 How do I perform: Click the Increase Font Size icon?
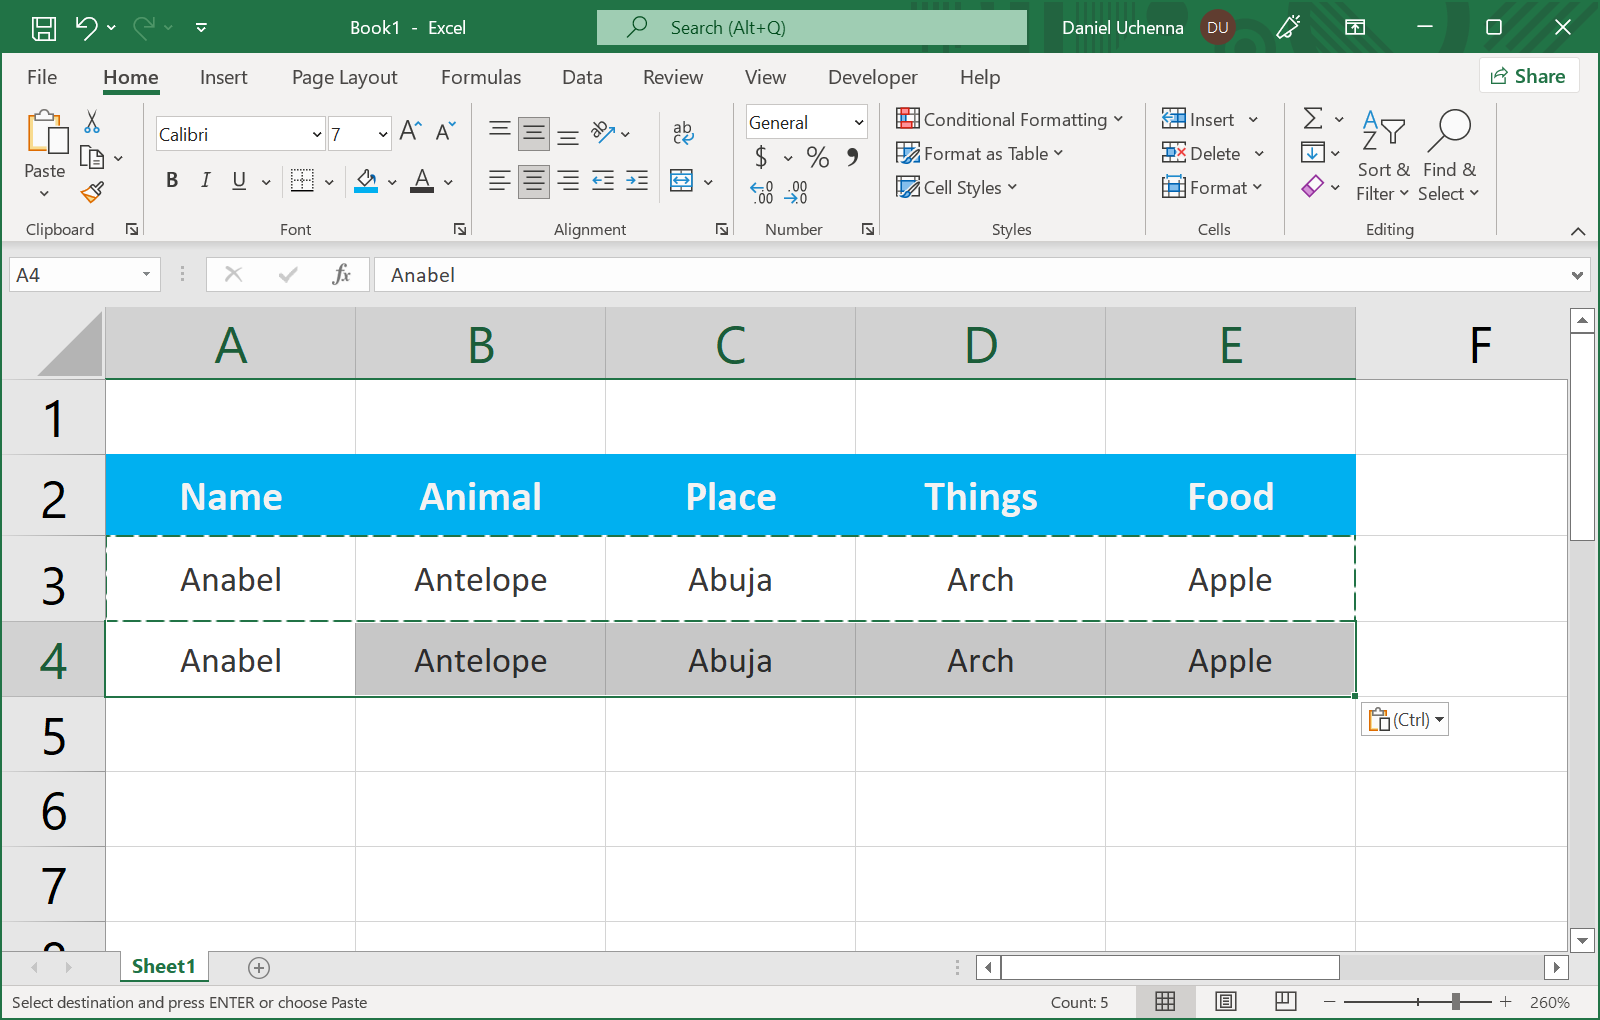click(x=410, y=131)
